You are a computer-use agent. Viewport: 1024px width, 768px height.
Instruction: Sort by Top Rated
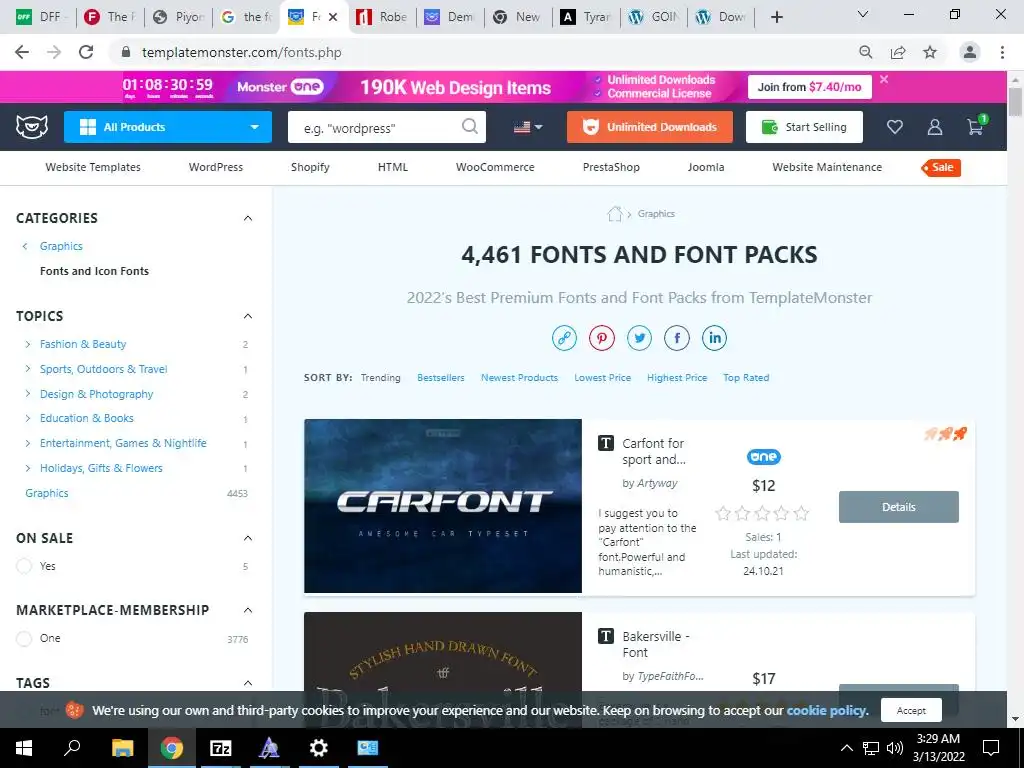click(746, 377)
